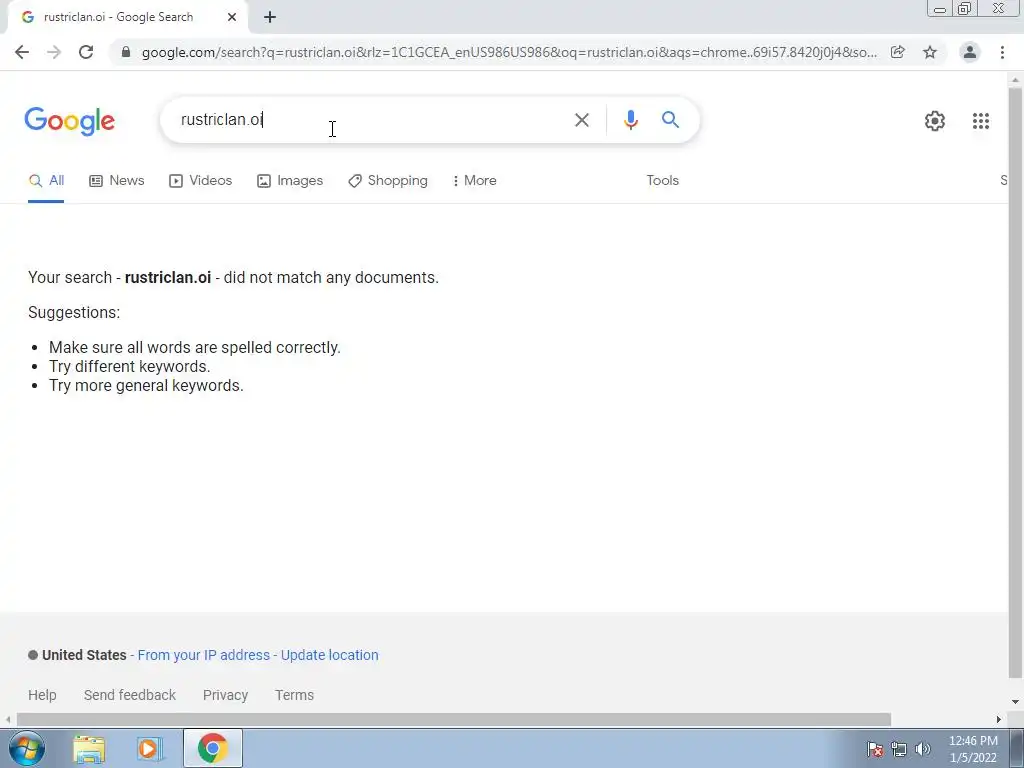Start voice search with the microphone

pyautogui.click(x=630, y=120)
